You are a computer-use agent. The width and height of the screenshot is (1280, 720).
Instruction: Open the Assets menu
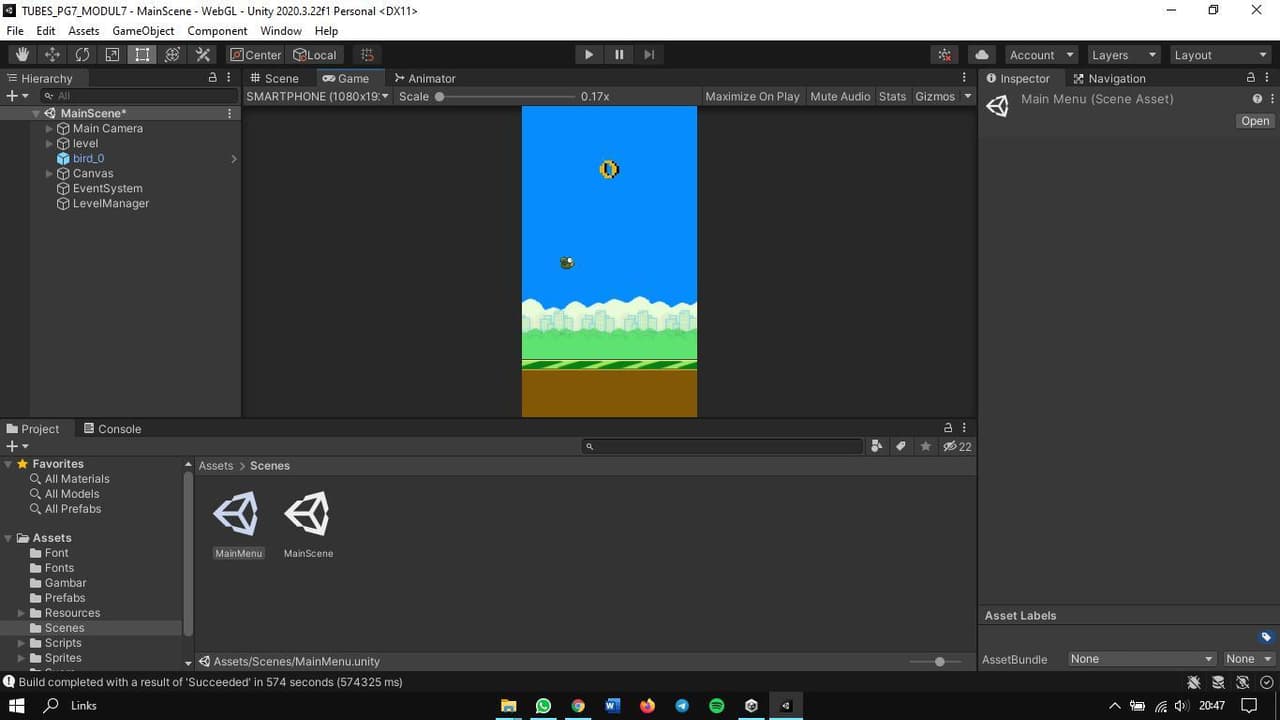(83, 31)
